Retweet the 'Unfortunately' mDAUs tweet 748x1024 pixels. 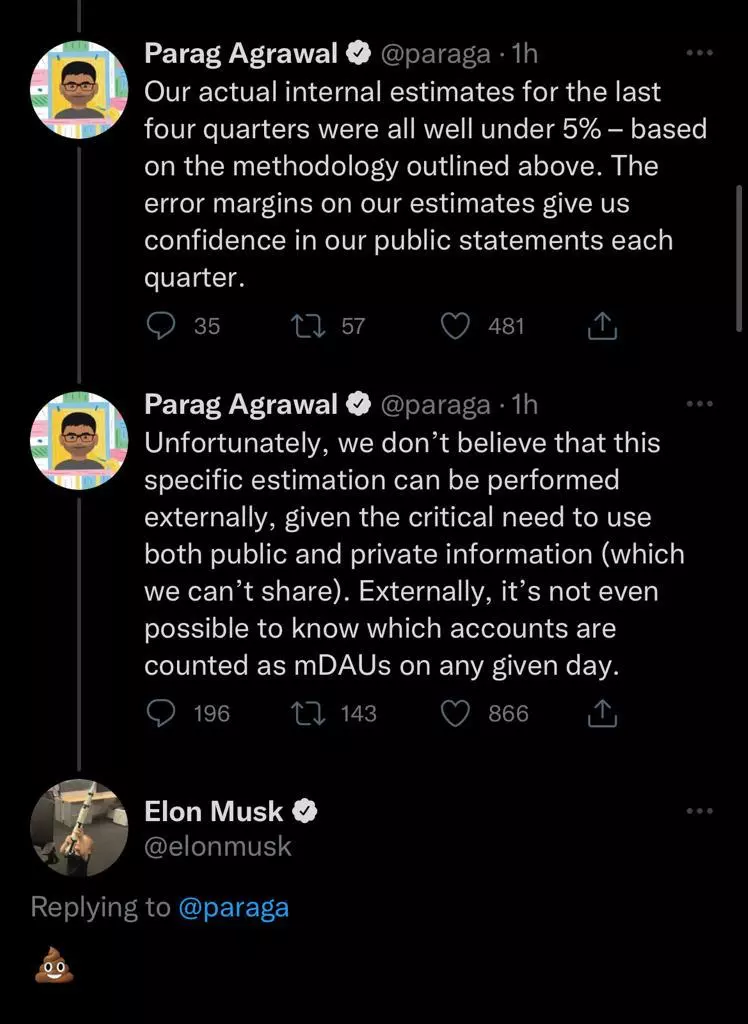click(301, 713)
